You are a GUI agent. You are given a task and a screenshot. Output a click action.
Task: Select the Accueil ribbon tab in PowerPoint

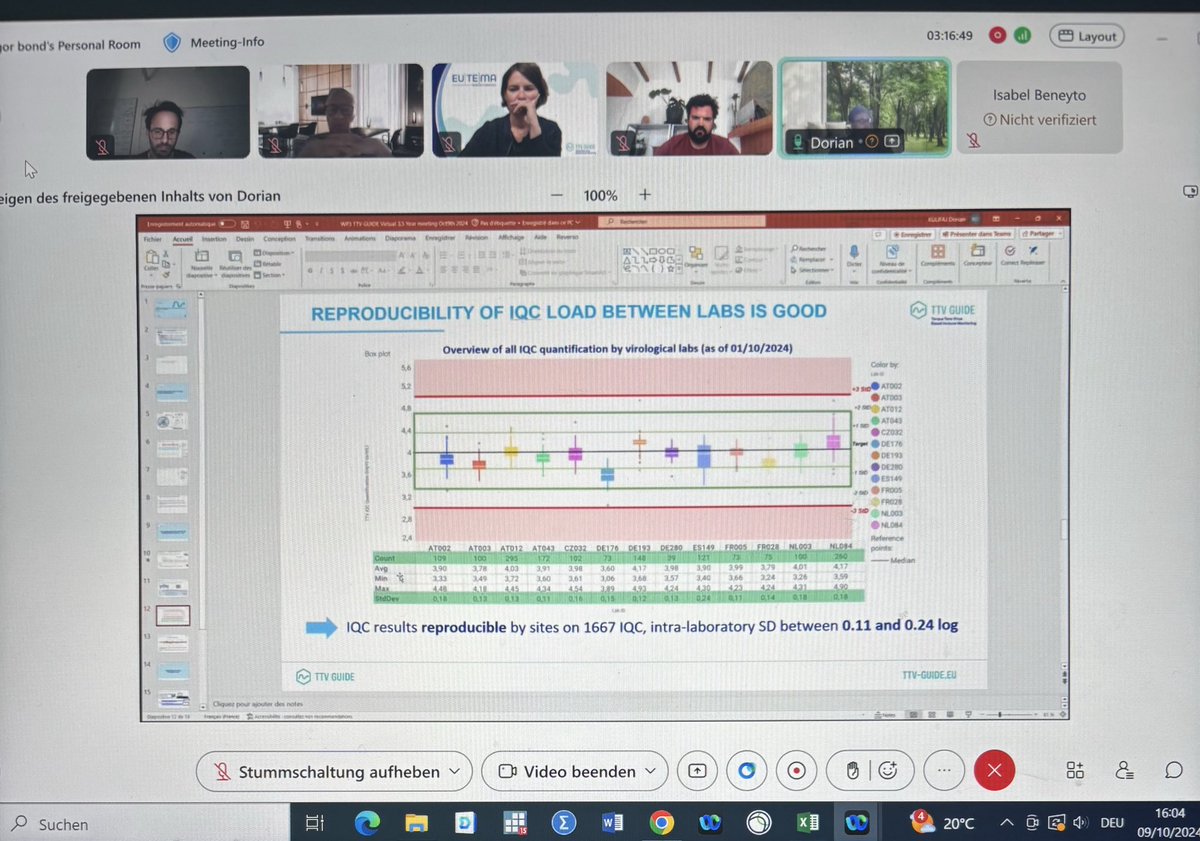click(x=182, y=238)
